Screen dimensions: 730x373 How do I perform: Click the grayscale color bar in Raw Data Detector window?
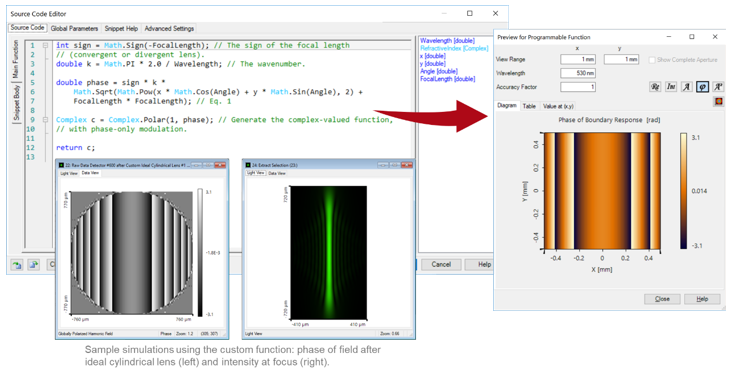pyautogui.click(x=200, y=253)
